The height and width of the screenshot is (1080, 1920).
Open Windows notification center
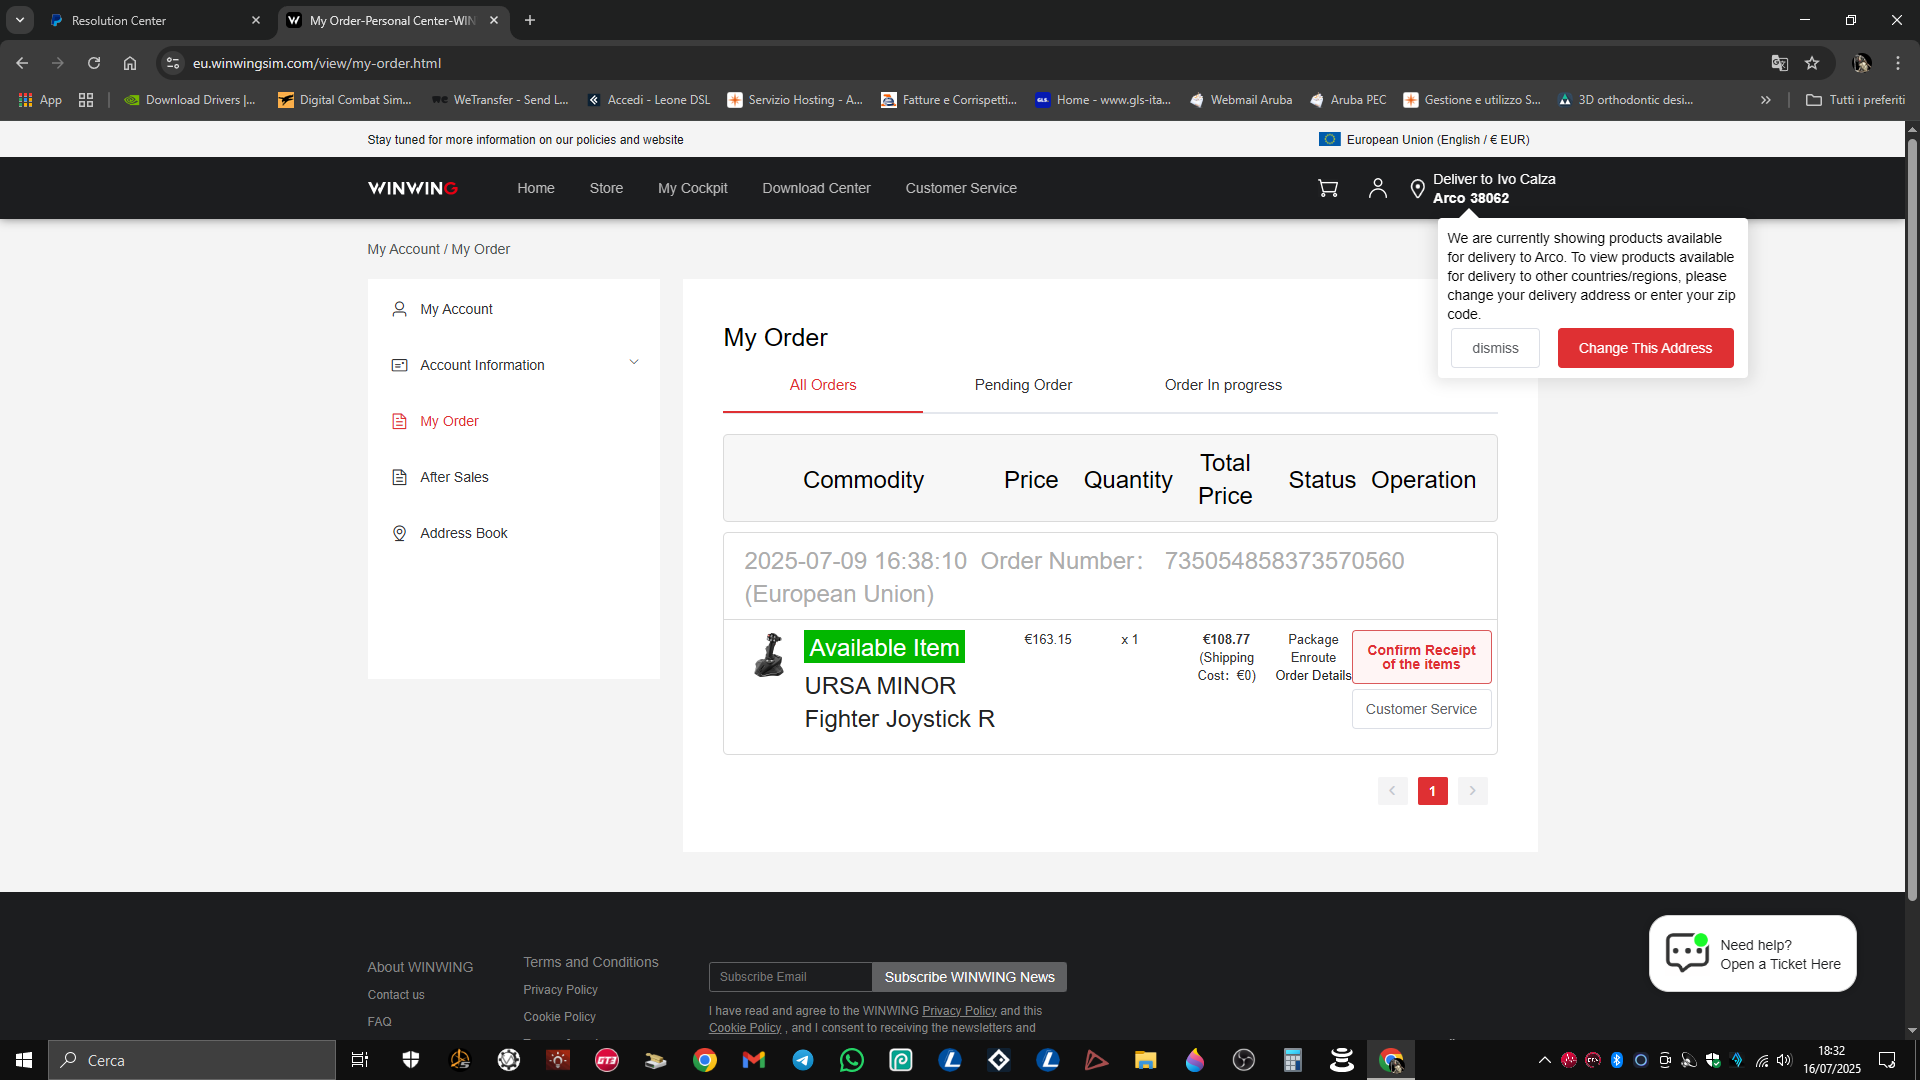[x=1887, y=1060]
